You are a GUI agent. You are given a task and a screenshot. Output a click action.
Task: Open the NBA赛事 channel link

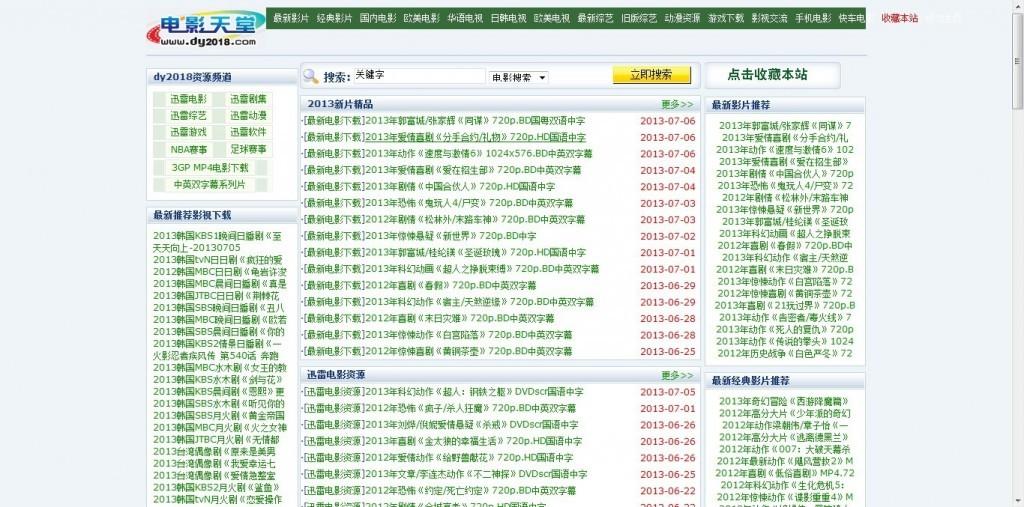187,149
